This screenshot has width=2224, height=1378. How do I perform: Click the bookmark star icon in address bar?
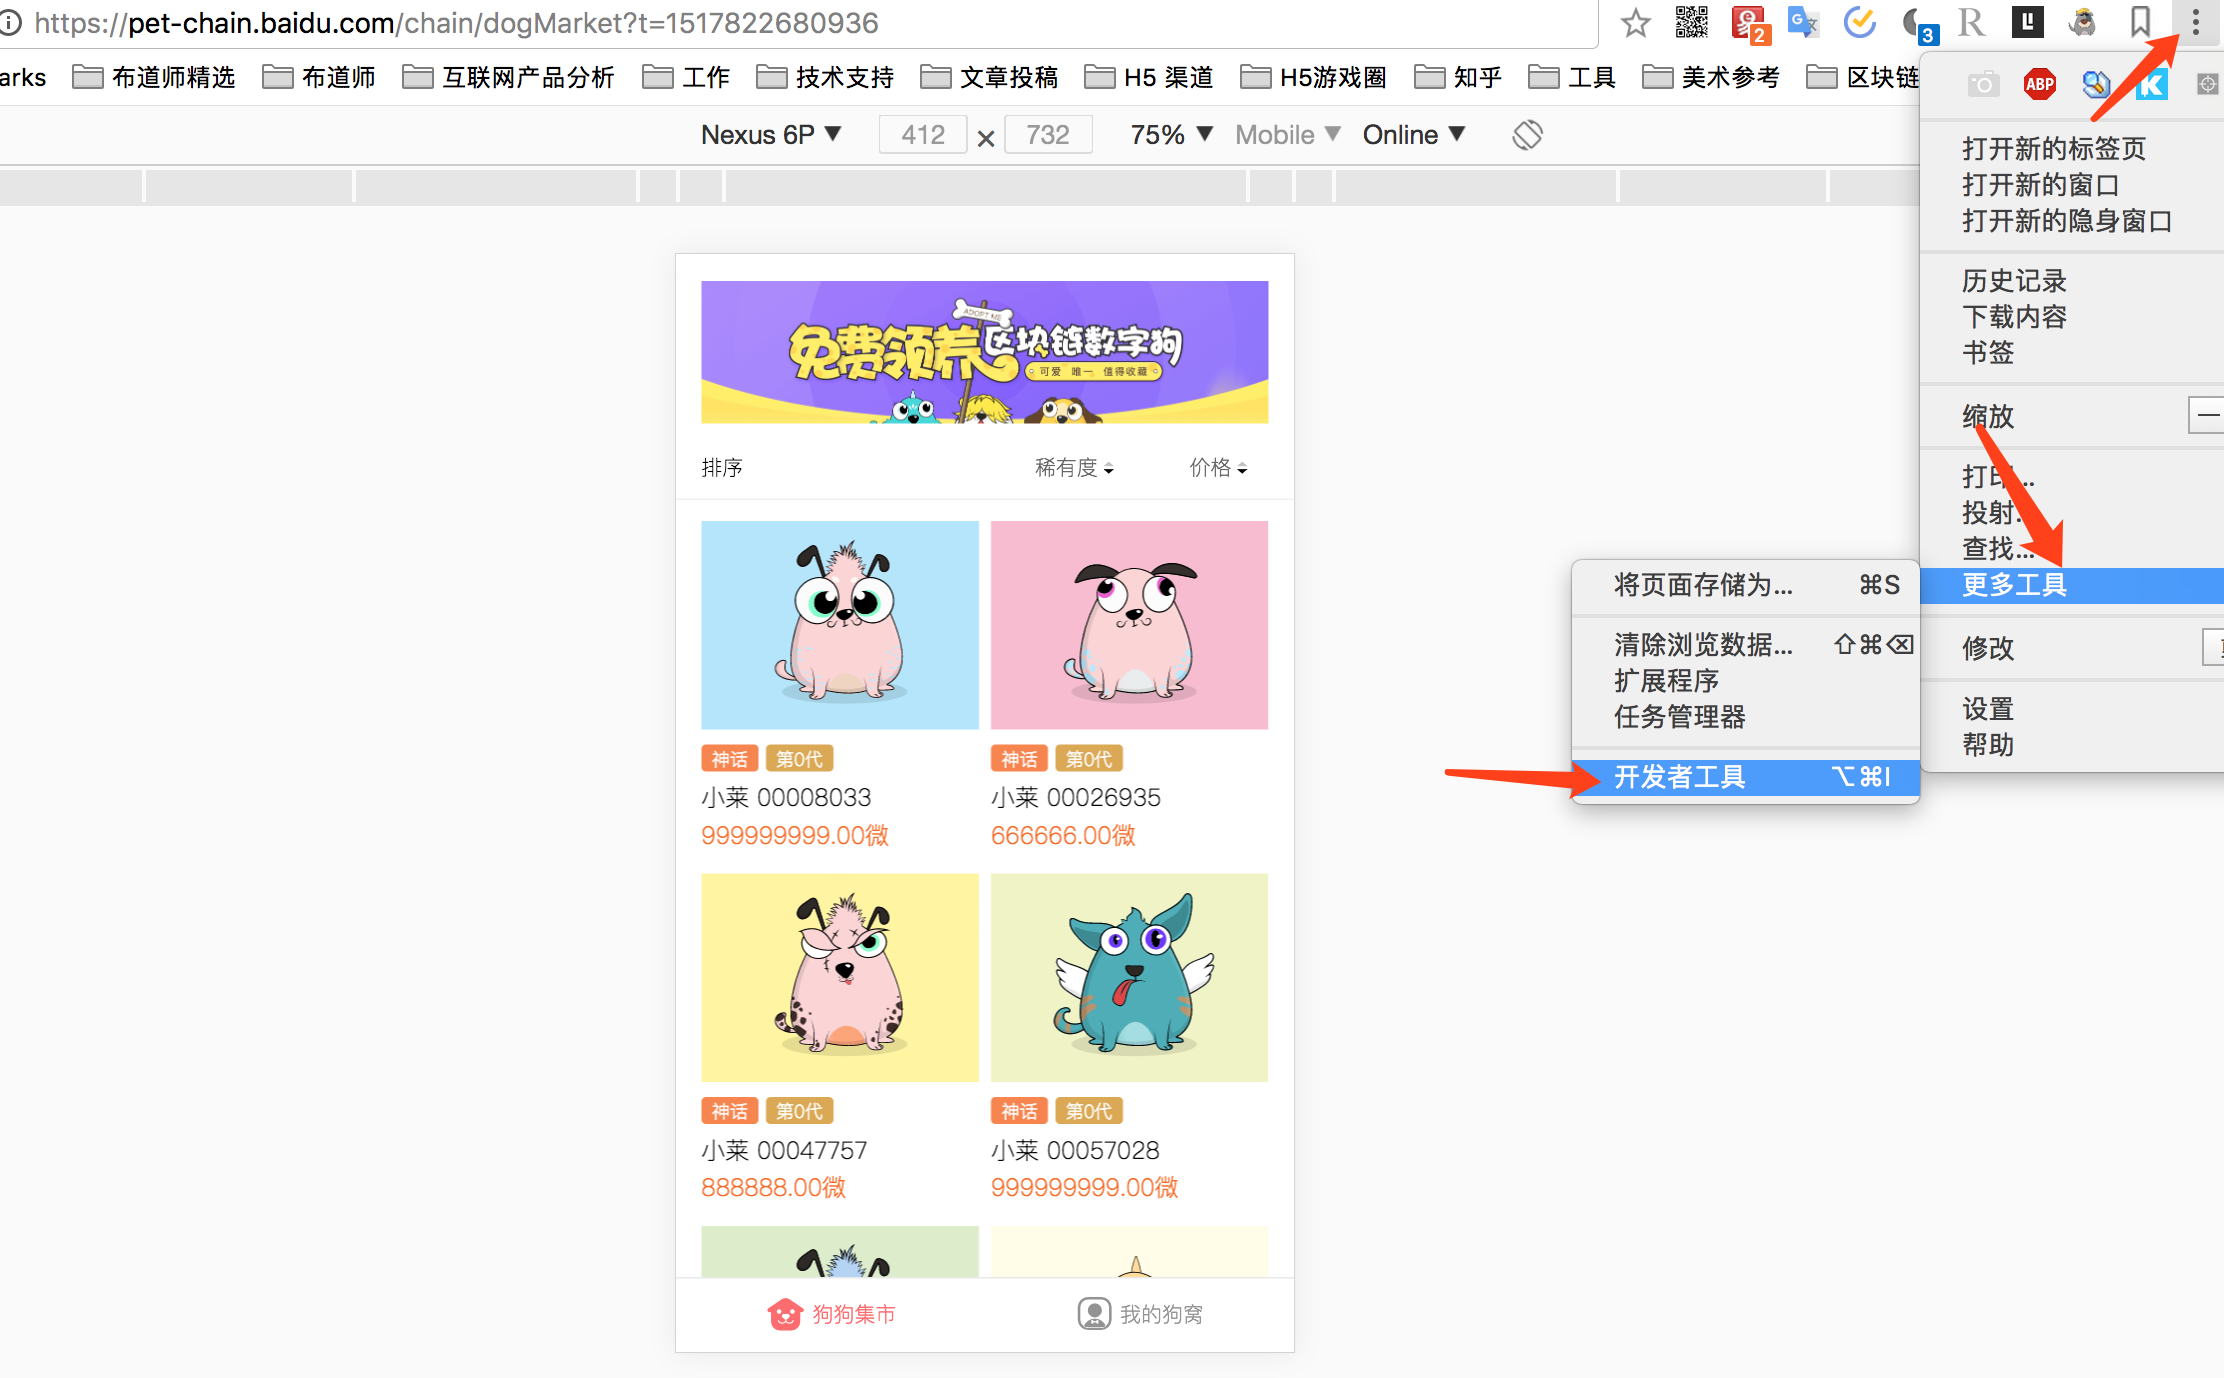(x=1636, y=23)
